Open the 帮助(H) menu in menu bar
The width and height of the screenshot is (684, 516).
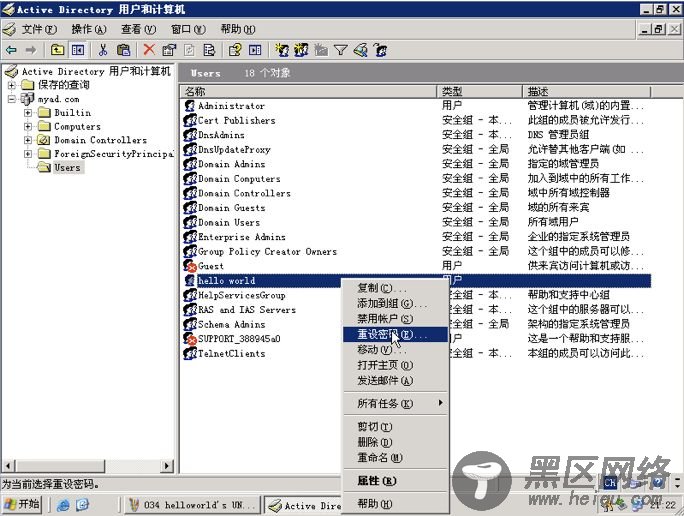point(238,29)
